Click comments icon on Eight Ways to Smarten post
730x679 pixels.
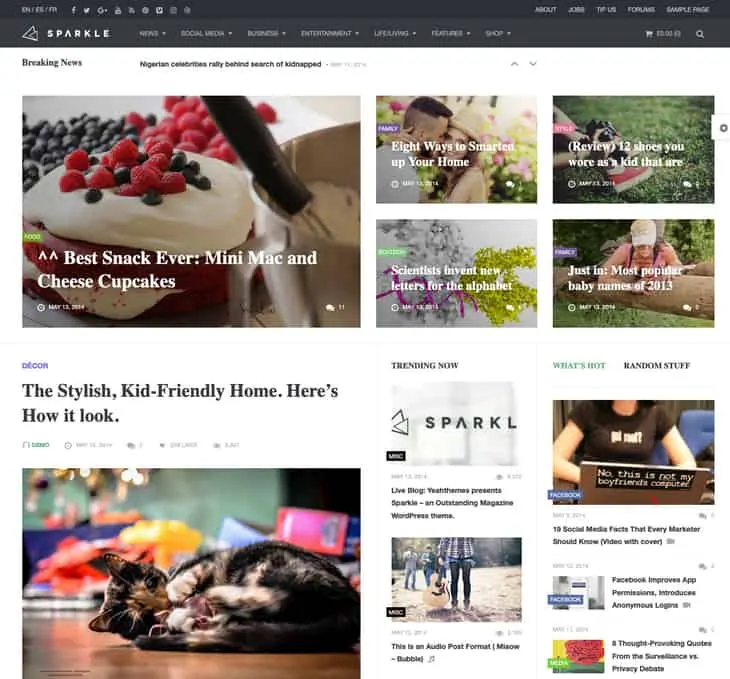pos(510,184)
